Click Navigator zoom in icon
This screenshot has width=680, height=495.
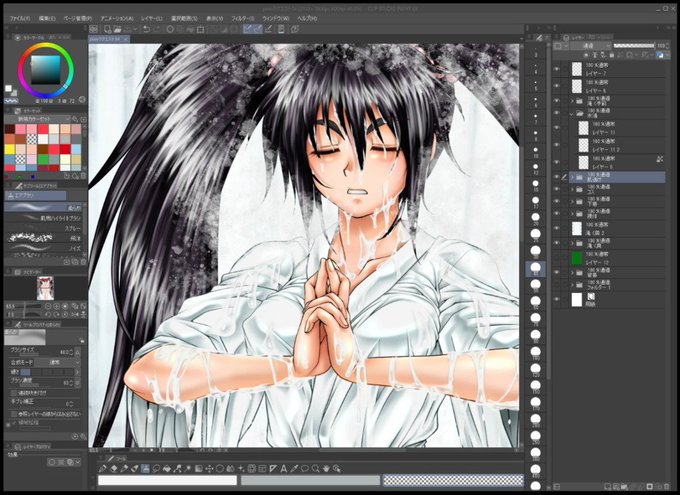pos(56,306)
